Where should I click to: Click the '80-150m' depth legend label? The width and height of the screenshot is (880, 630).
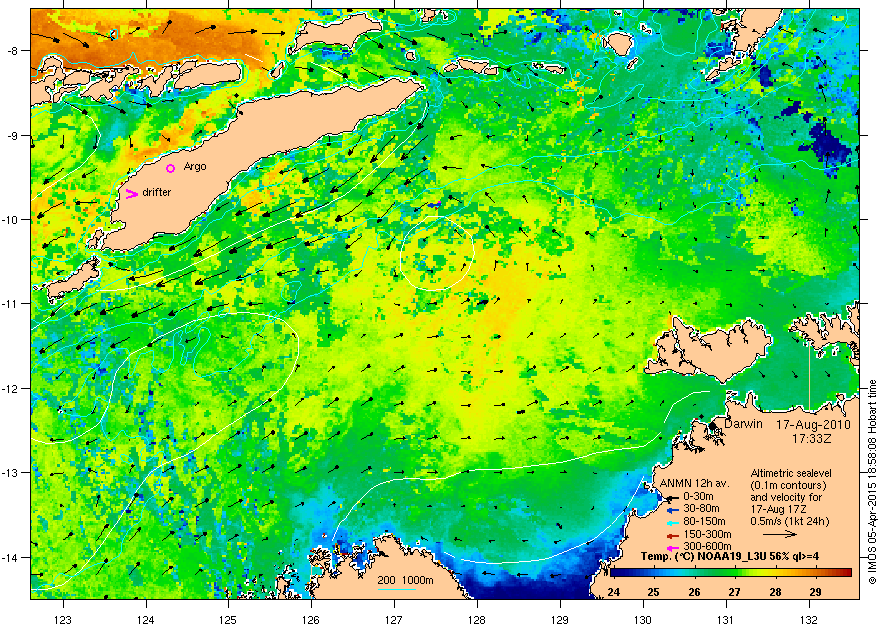point(704,522)
